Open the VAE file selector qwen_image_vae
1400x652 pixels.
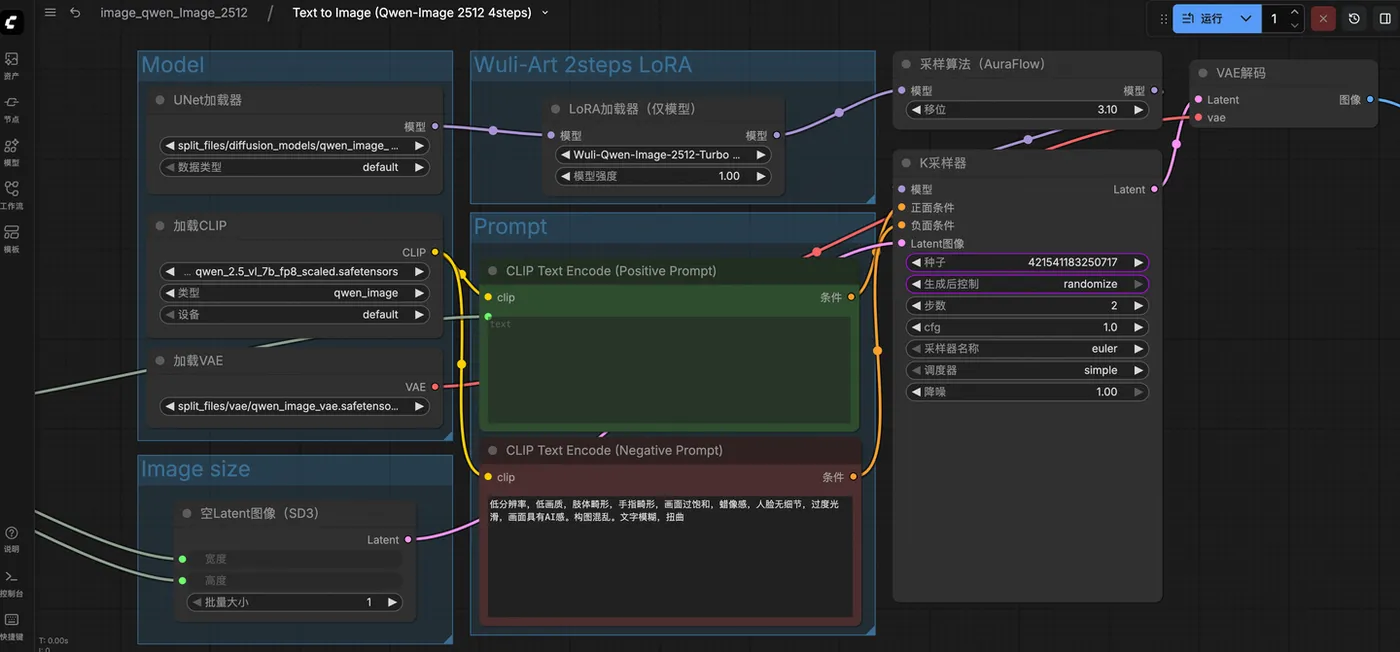coord(295,406)
